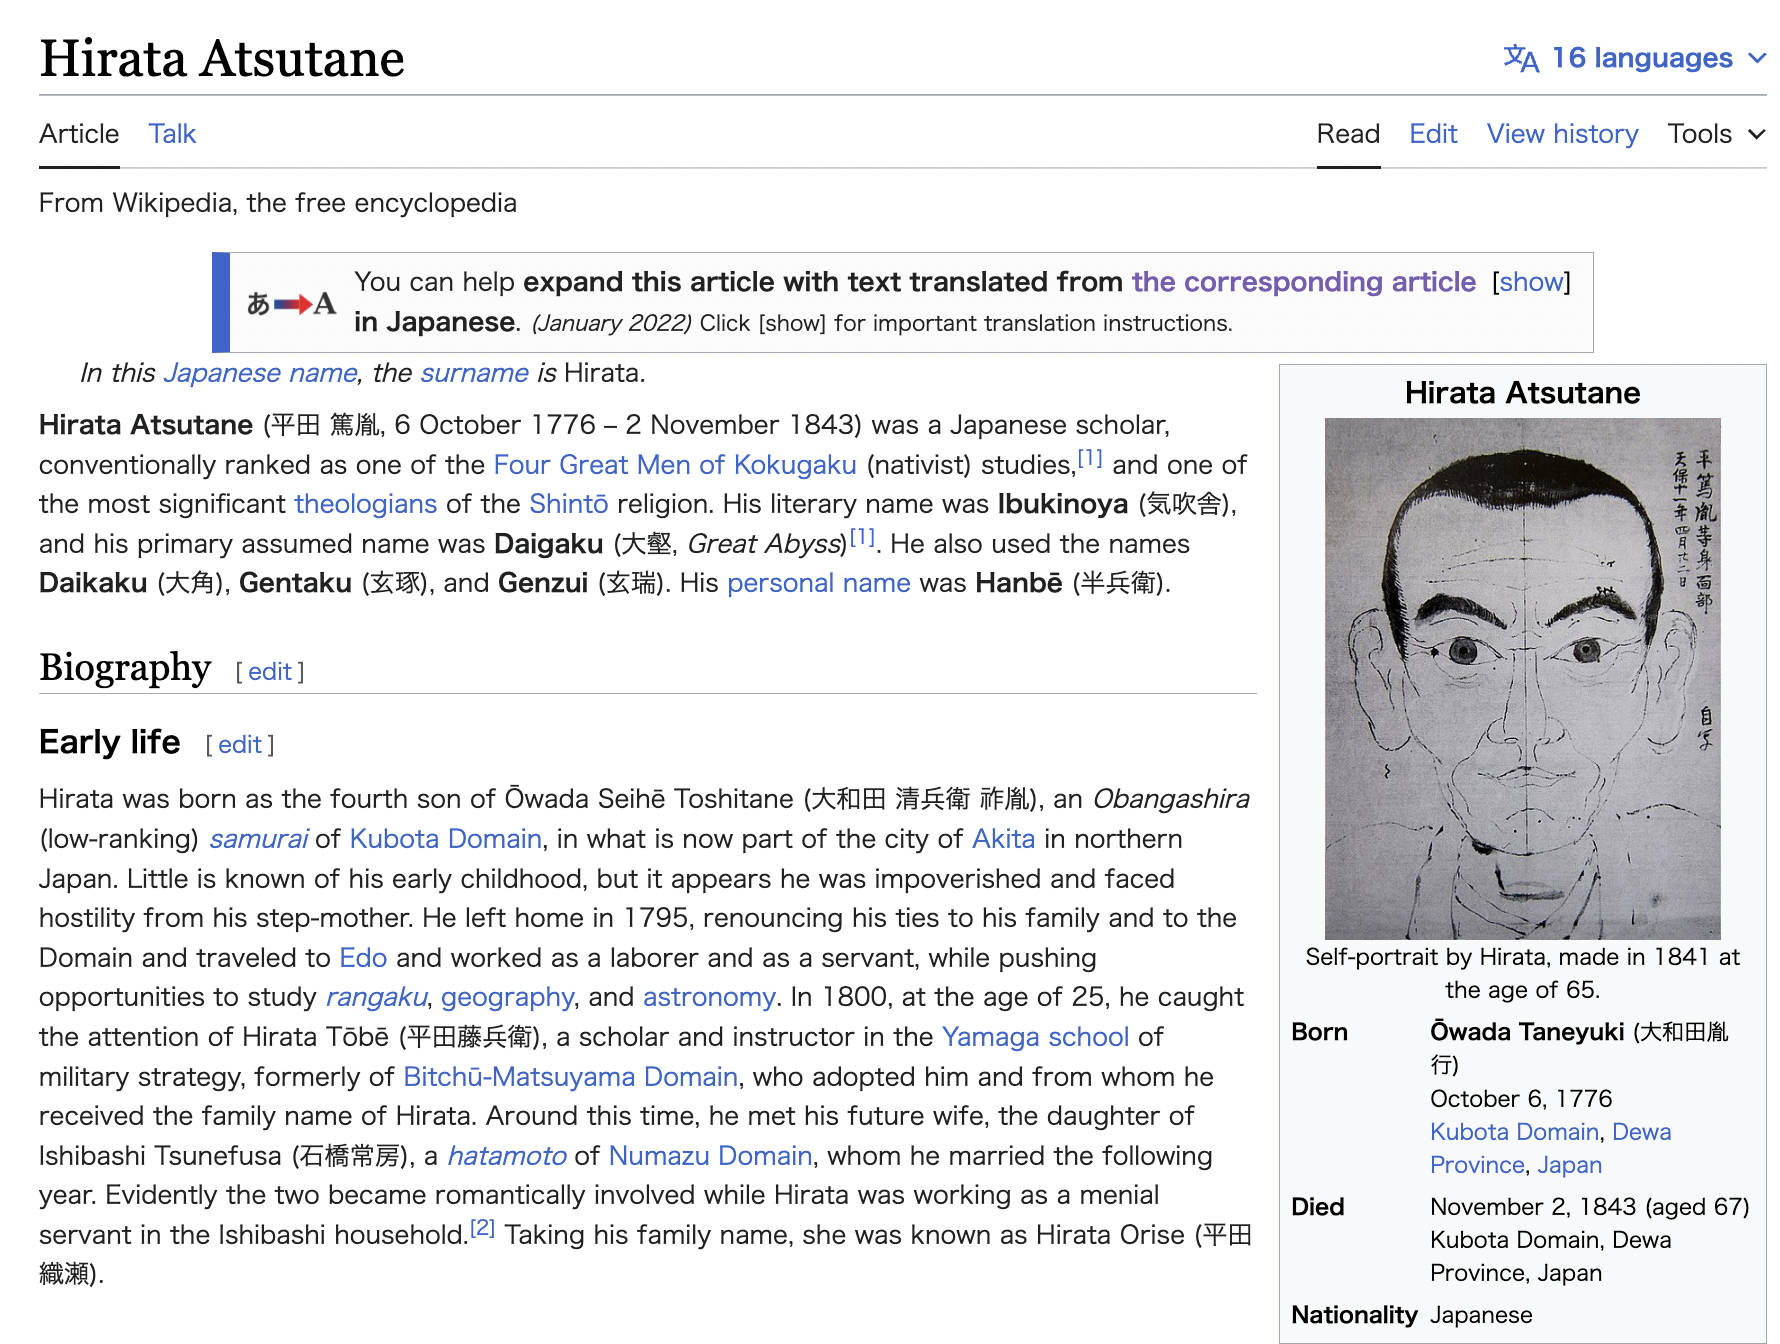Image resolution: width=1780 pixels, height=1344 pixels.
Task: Open the 'astronomy' link
Action: click(x=709, y=997)
